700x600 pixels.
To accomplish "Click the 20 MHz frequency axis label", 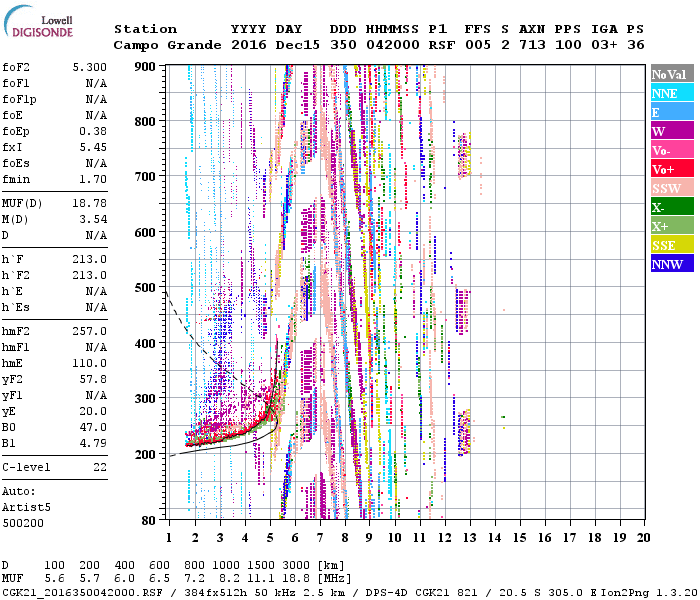I will coord(643,538).
